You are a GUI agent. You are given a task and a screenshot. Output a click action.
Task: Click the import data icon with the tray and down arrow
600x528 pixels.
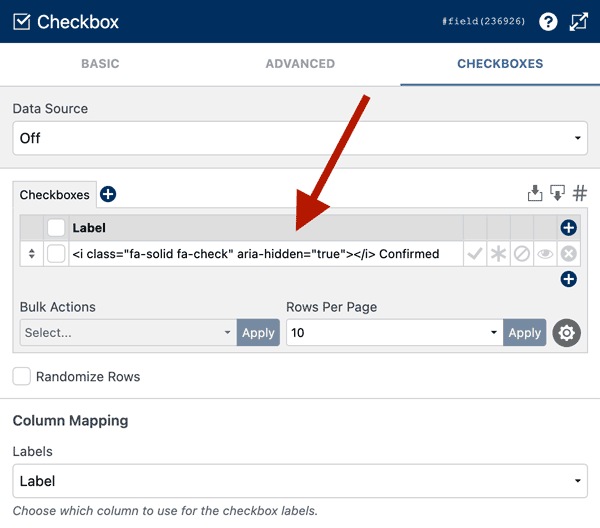pyautogui.click(x=535, y=193)
